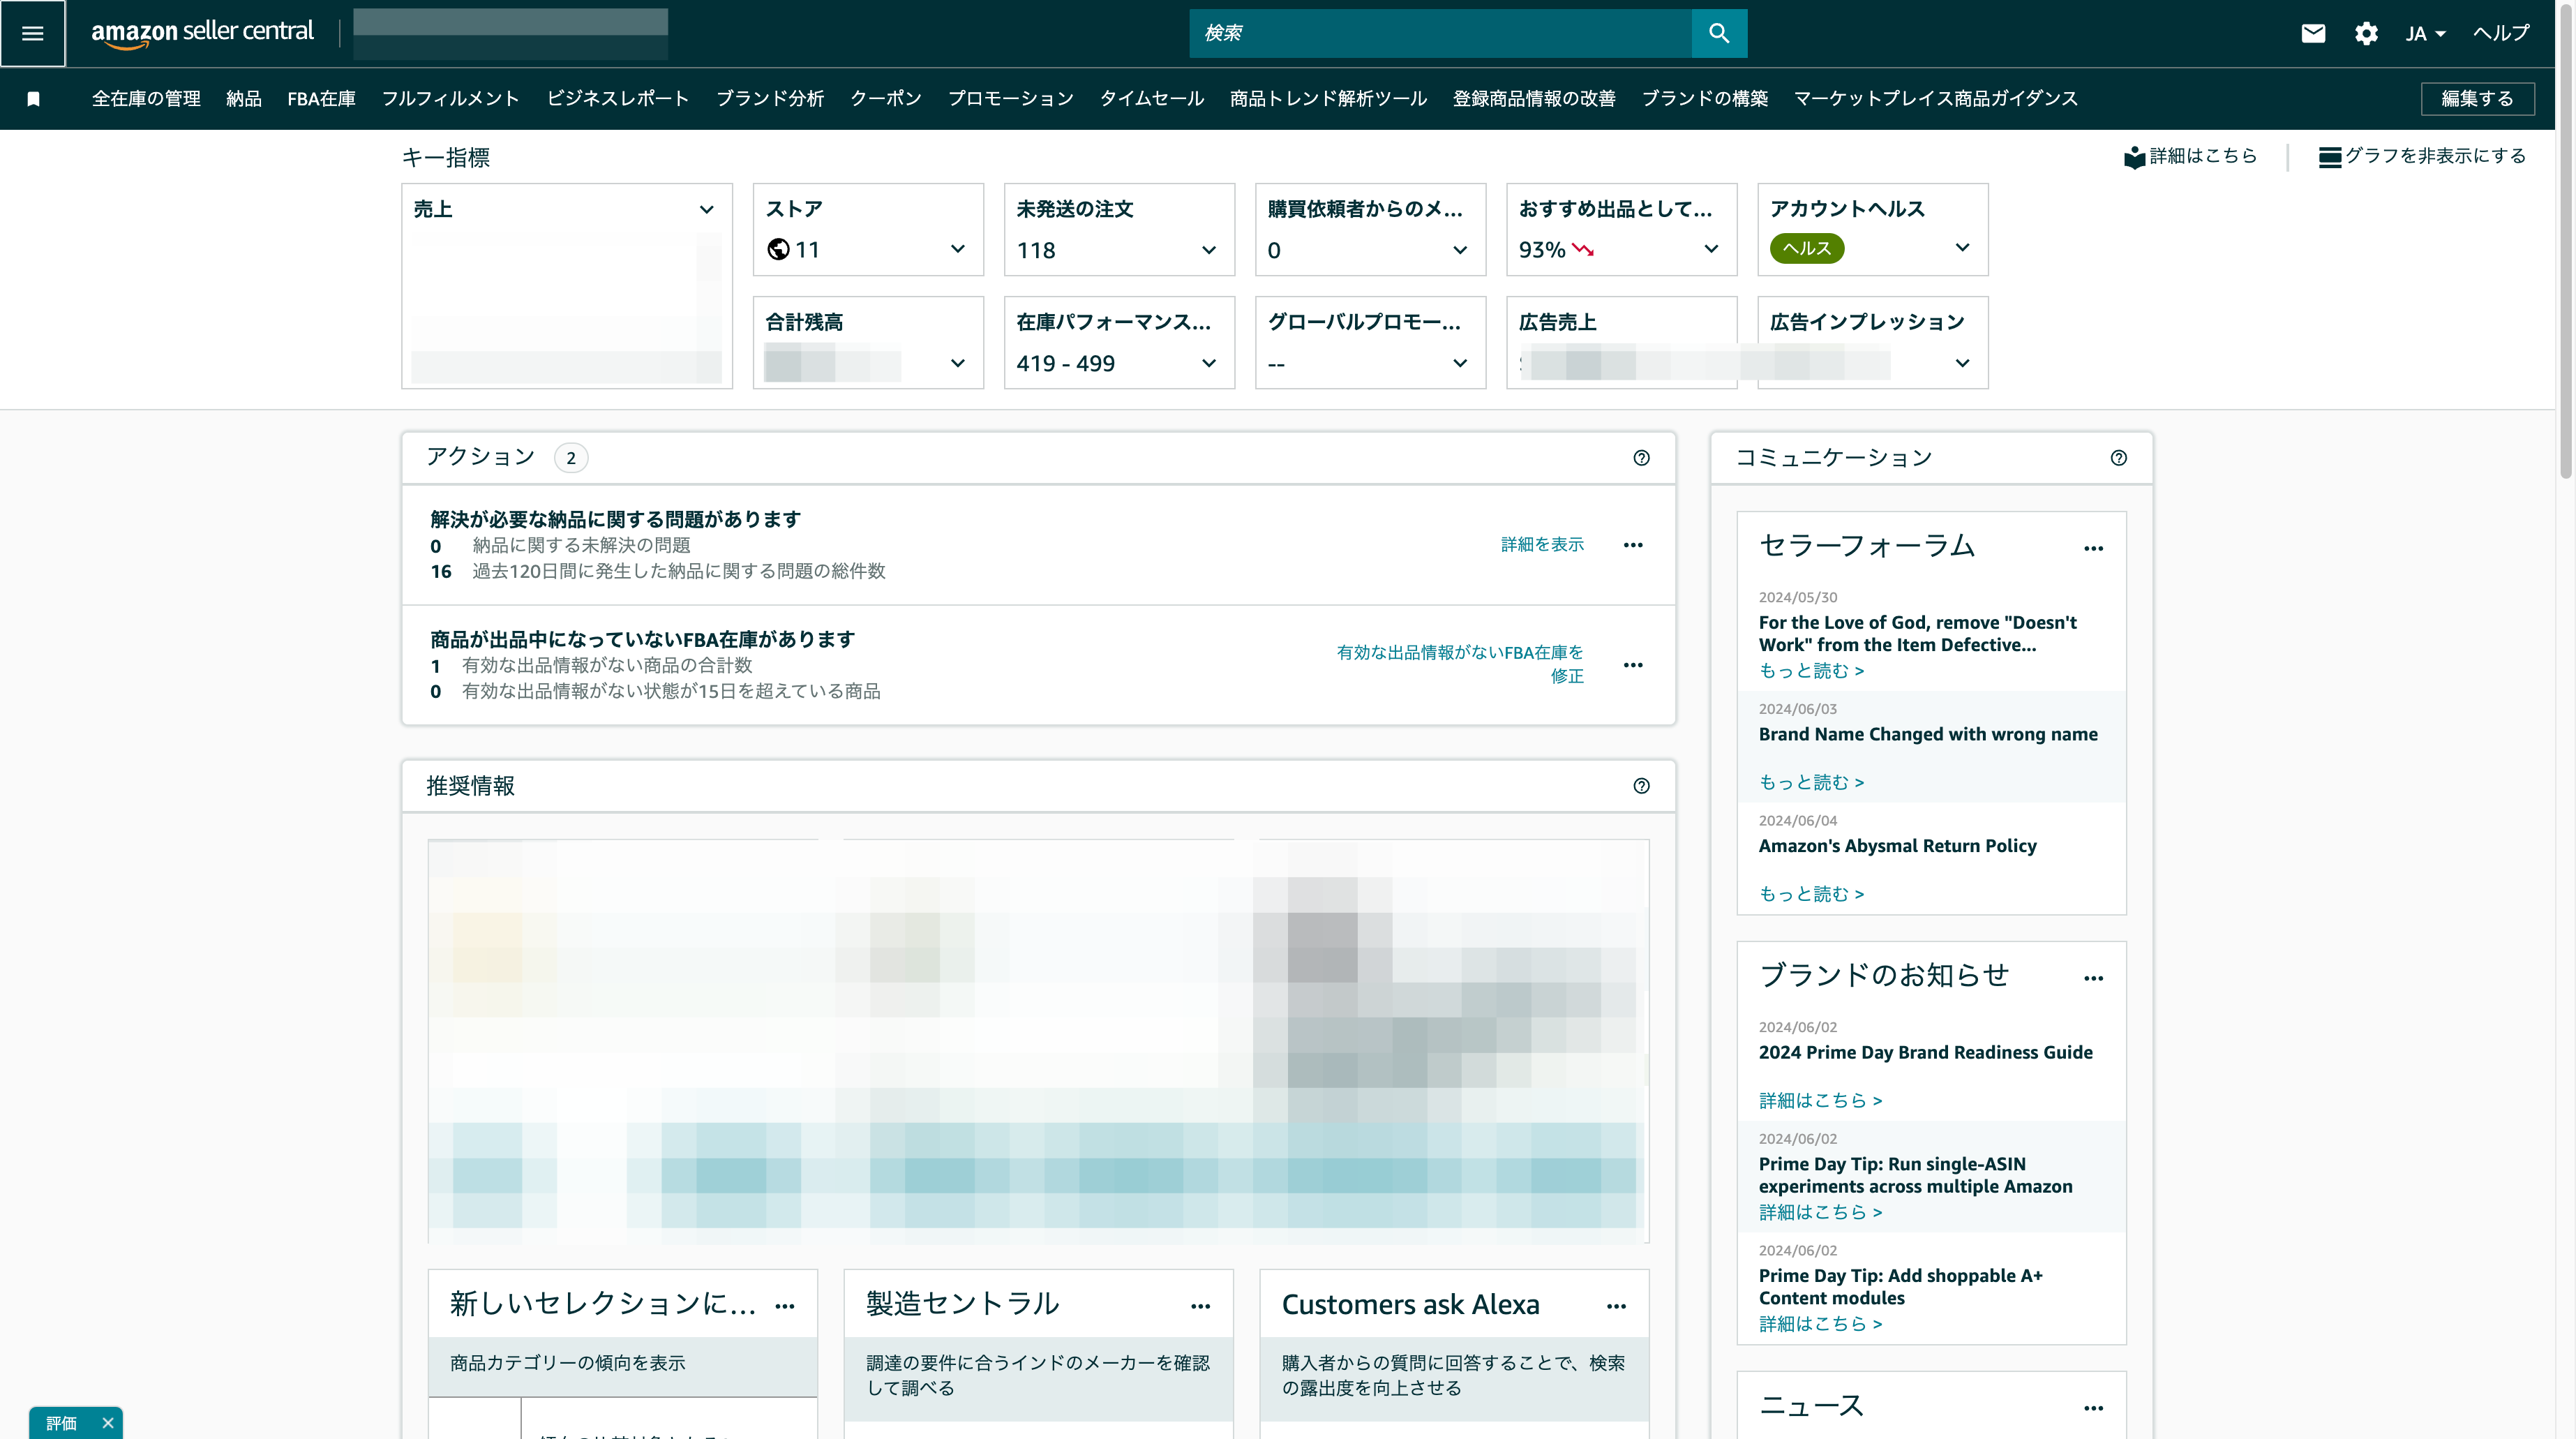Click the search magnifier button
Image resolution: width=2576 pixels, height=1439 pixels.
tap(1719, 33)
